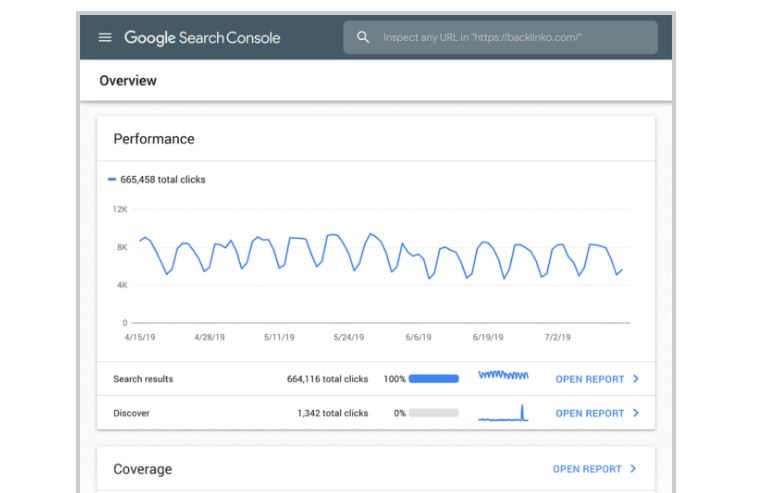Click the Google Search Console logo
The image size is (761, 493).
202,37
